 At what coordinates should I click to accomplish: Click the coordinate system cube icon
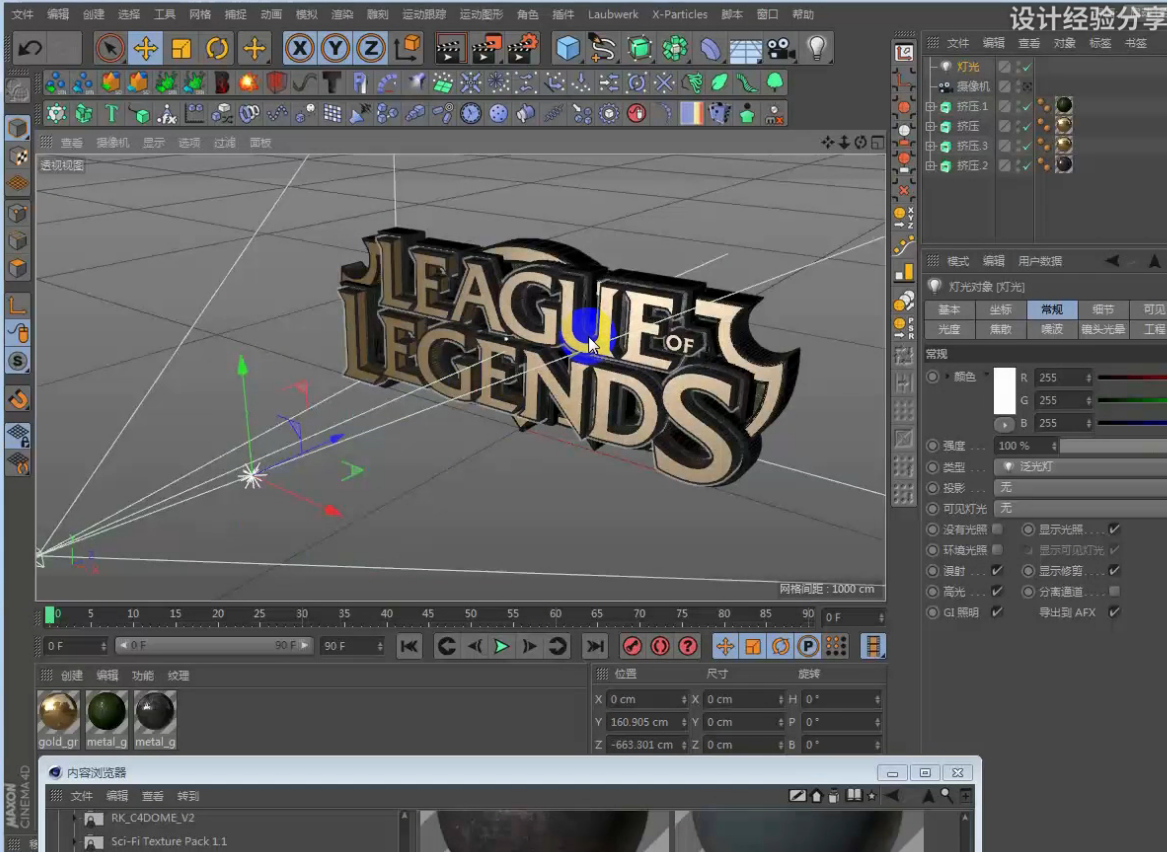pos(408,48)
